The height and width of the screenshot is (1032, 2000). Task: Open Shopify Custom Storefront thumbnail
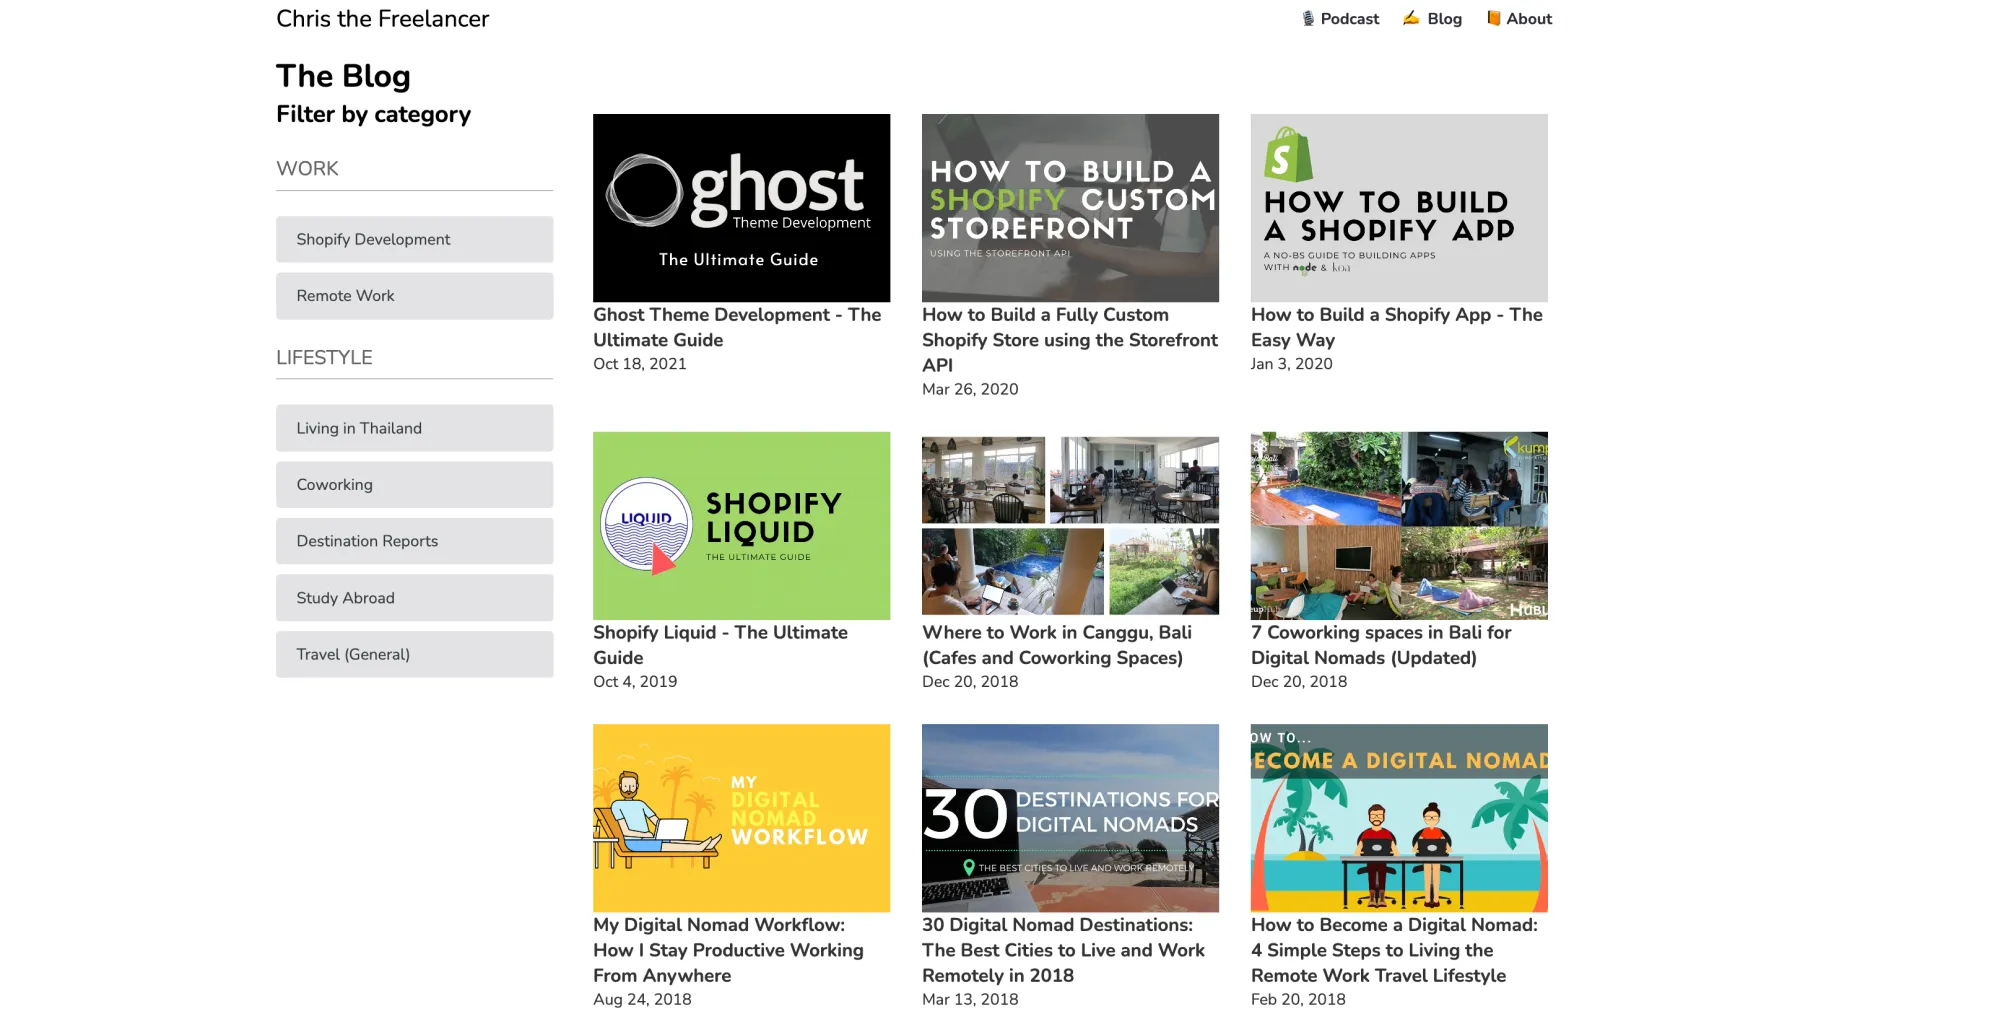pos(1070,208)
